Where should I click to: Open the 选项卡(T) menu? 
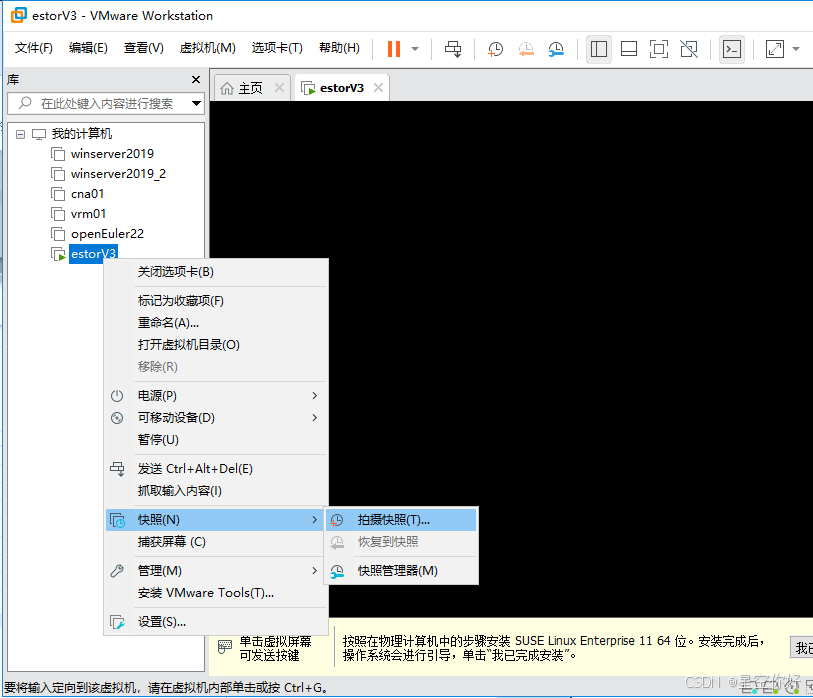[x=277, y=48]
